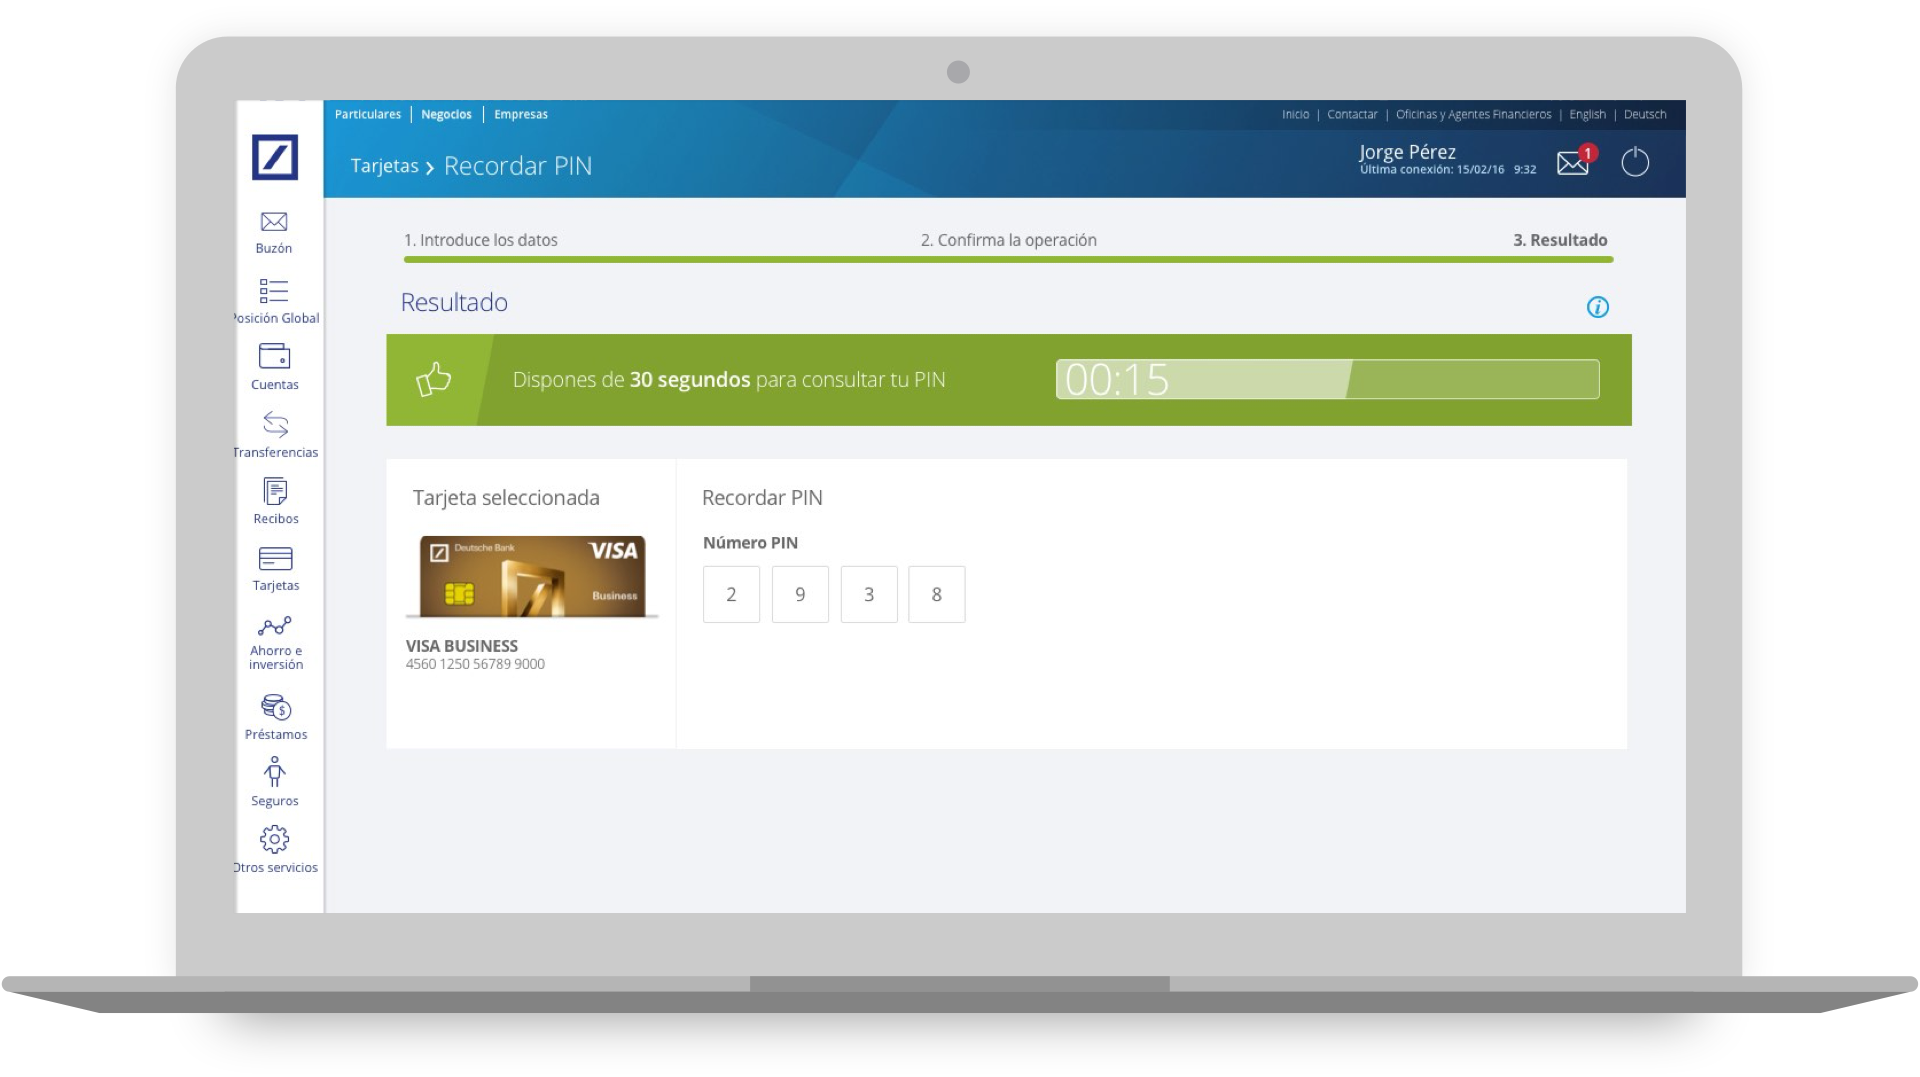Viewport: 1920px width, 1077px height.
Task: Click the Visa Business card image
Action: coord(532,577)
